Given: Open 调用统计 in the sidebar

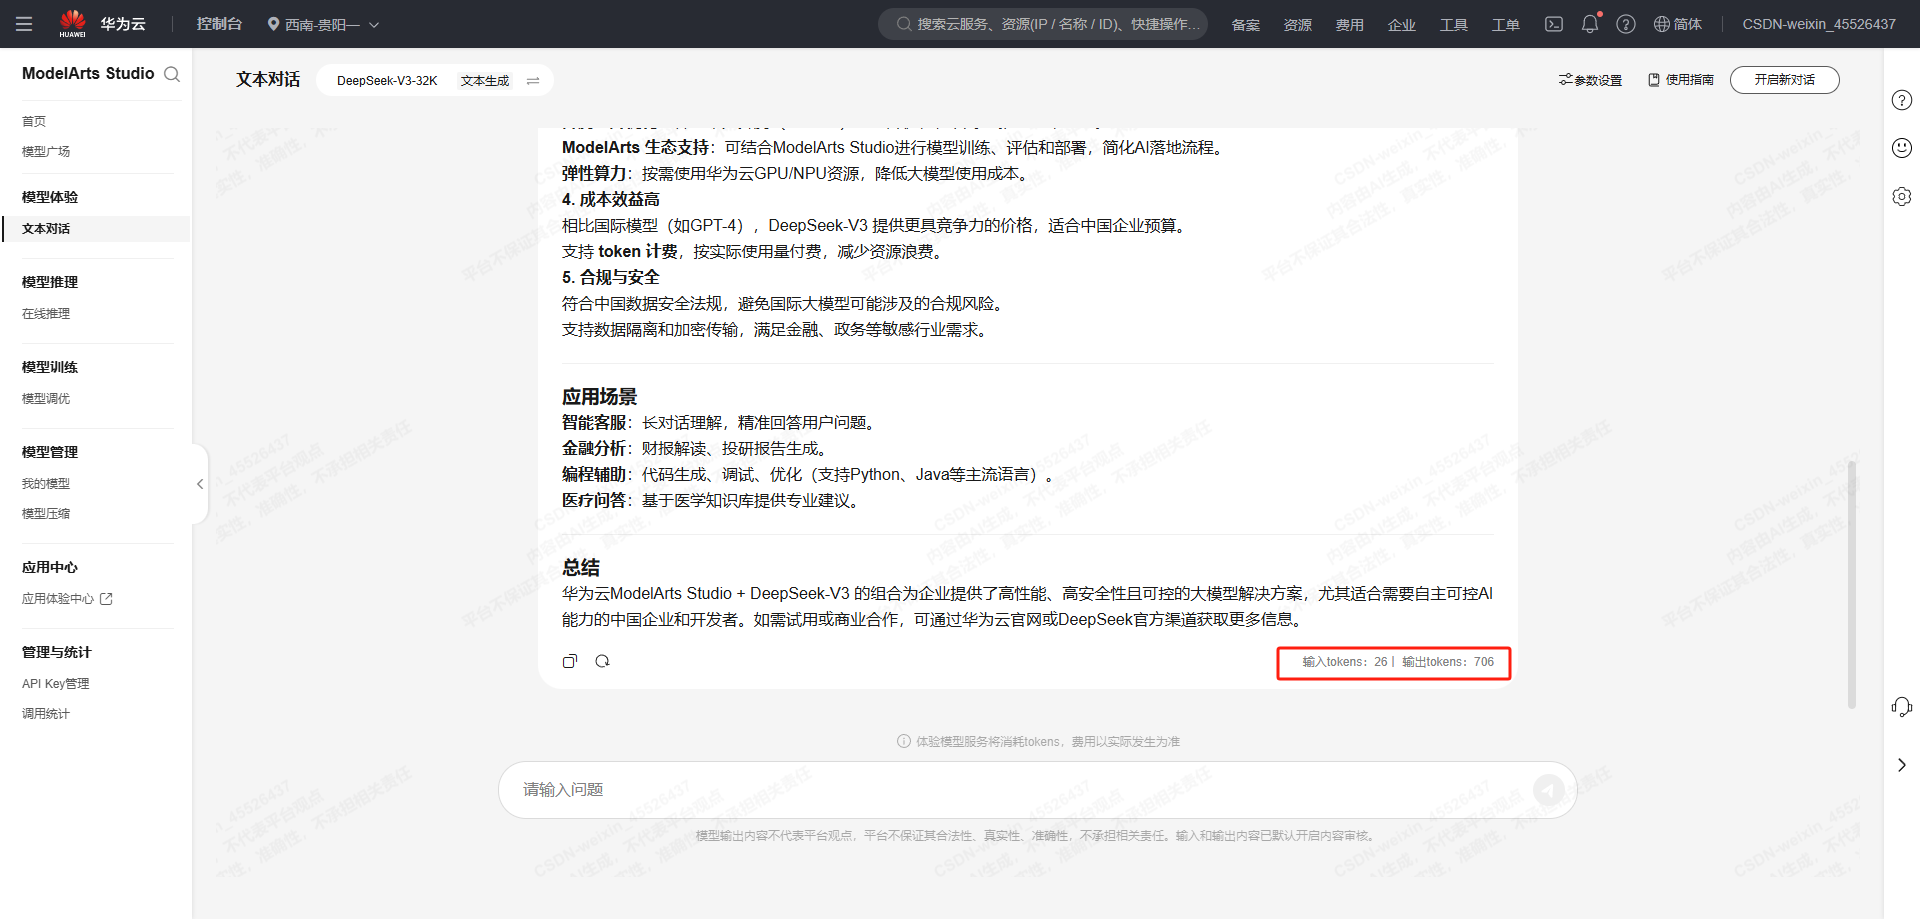Looking at the screenshot, I should tap(46, 714).
